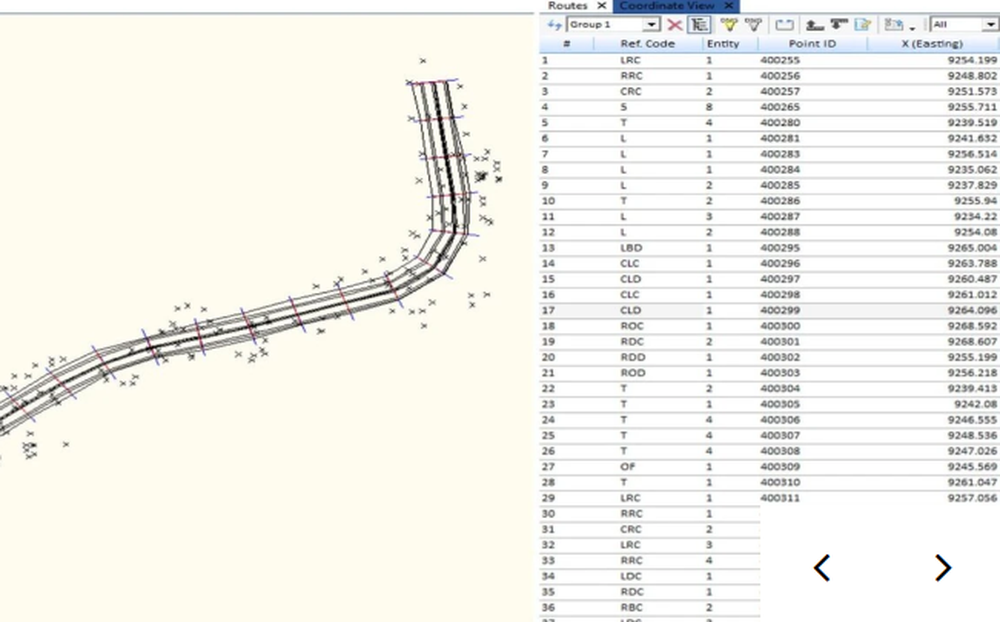Select the S ref code in row 4
Viewport: 1000px width, 622px height.
(x=623, y=107)
